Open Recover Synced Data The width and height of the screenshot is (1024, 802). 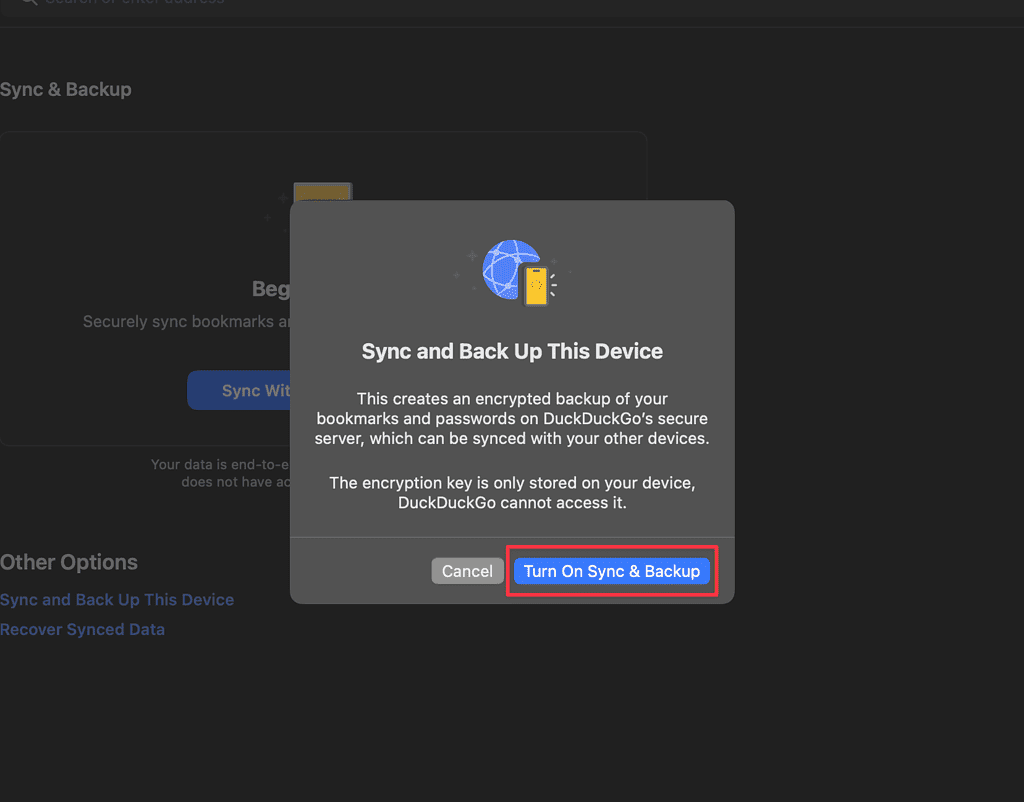82,629
